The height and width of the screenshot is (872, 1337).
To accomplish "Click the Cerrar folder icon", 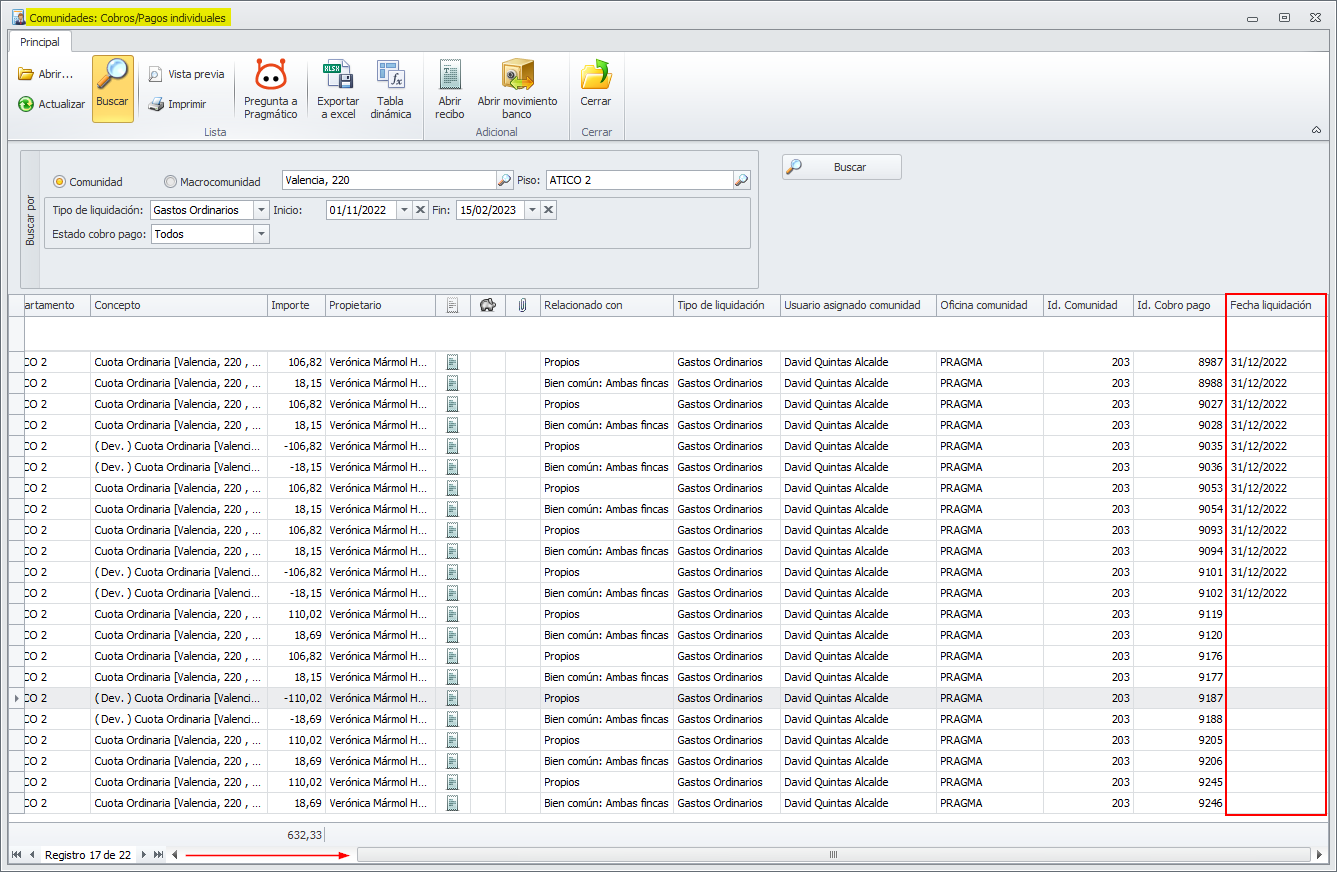I will [596, 77].
